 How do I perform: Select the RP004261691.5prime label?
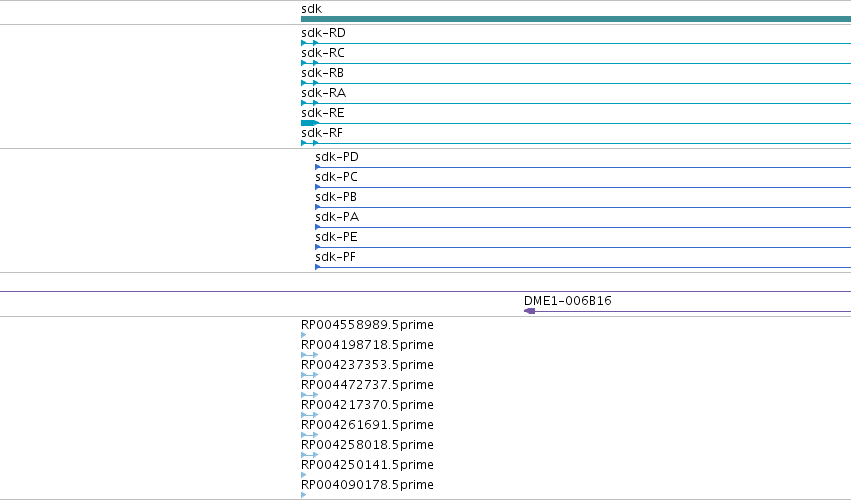pos(367,425)
